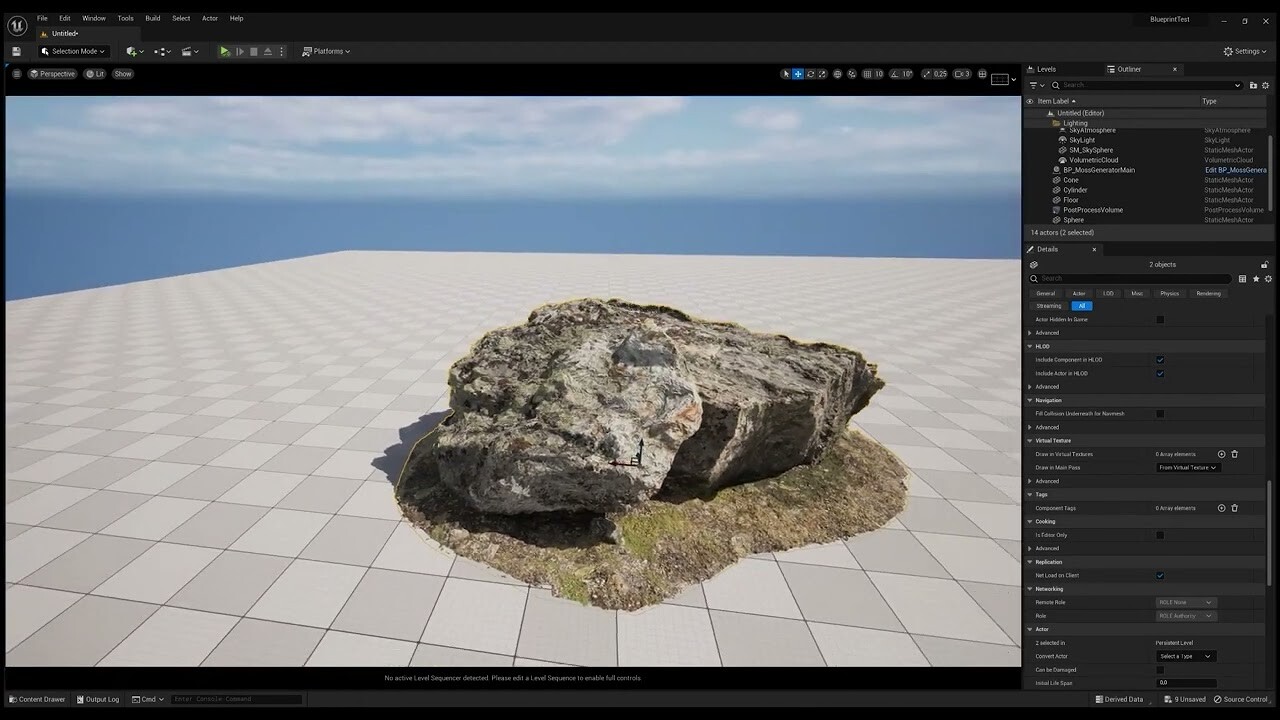
Task: Enable Fill Collision Underneath for Navmesh
Action: point(1160,414)
